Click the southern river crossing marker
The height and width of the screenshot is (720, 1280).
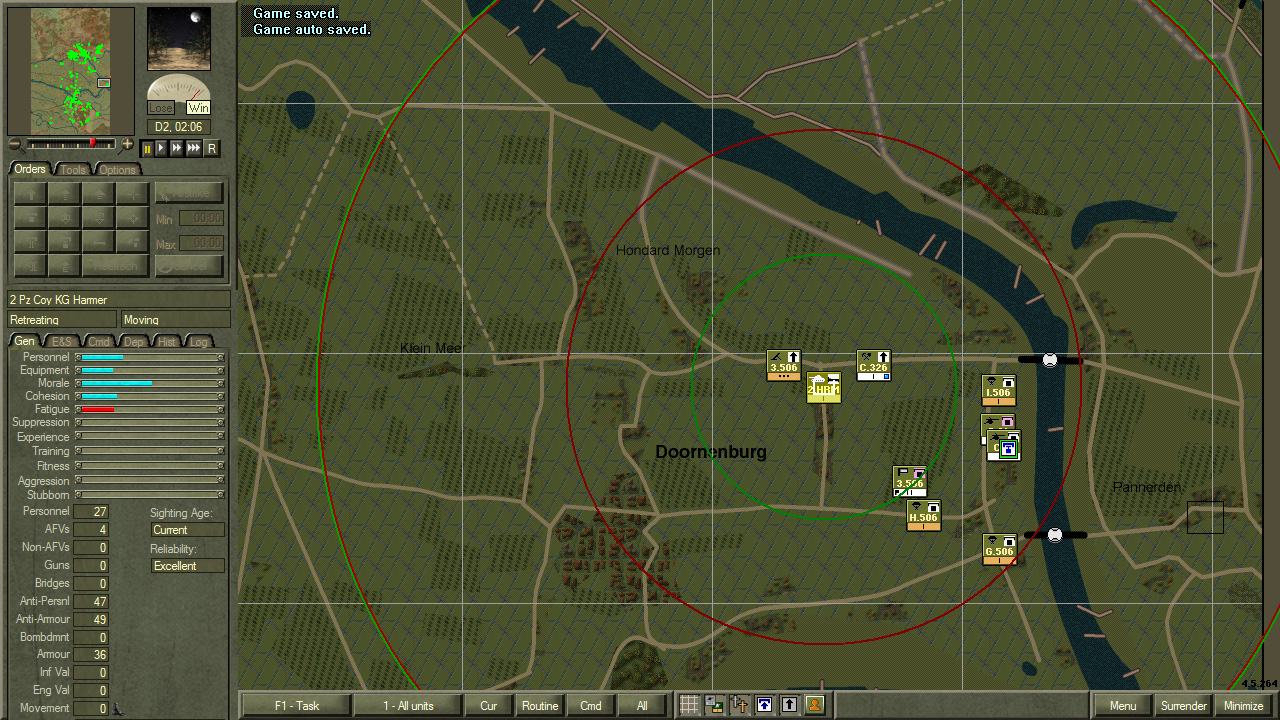[x=1055, y=535]
